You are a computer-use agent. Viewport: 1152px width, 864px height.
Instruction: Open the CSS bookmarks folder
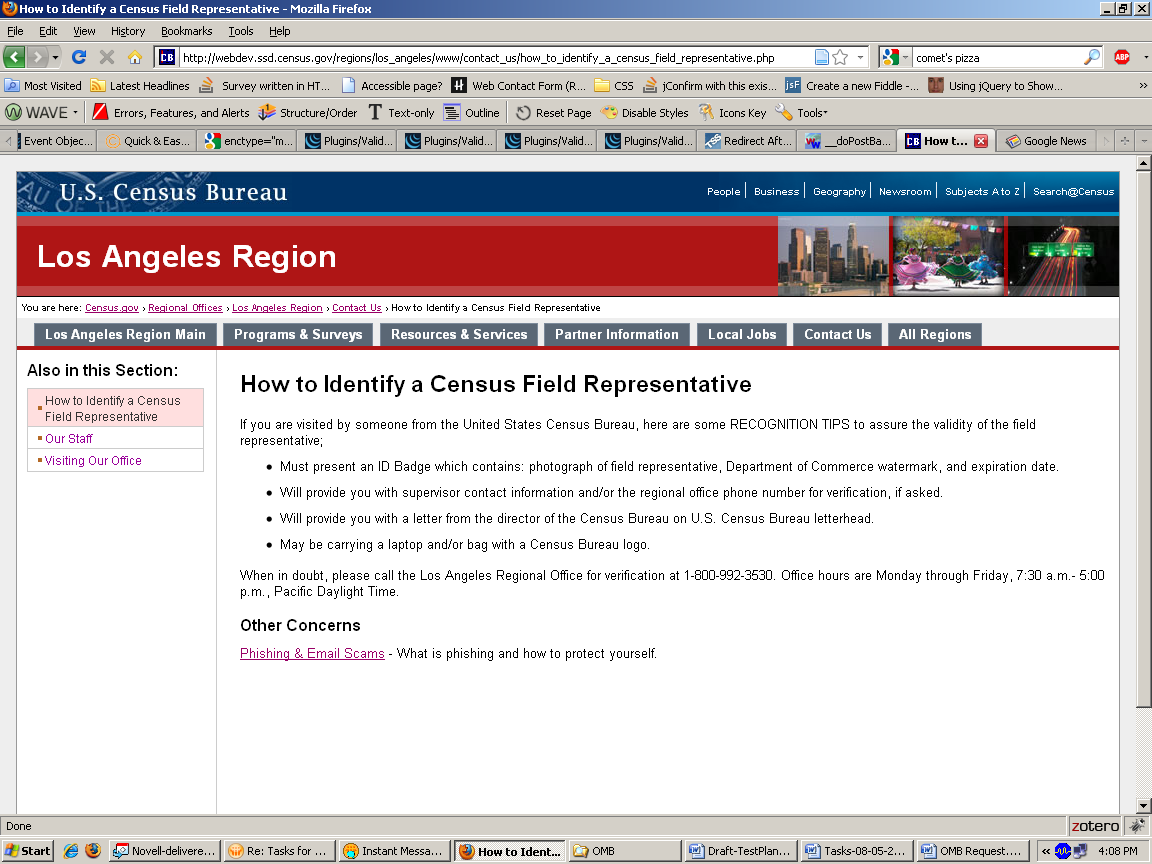[614, 86]
